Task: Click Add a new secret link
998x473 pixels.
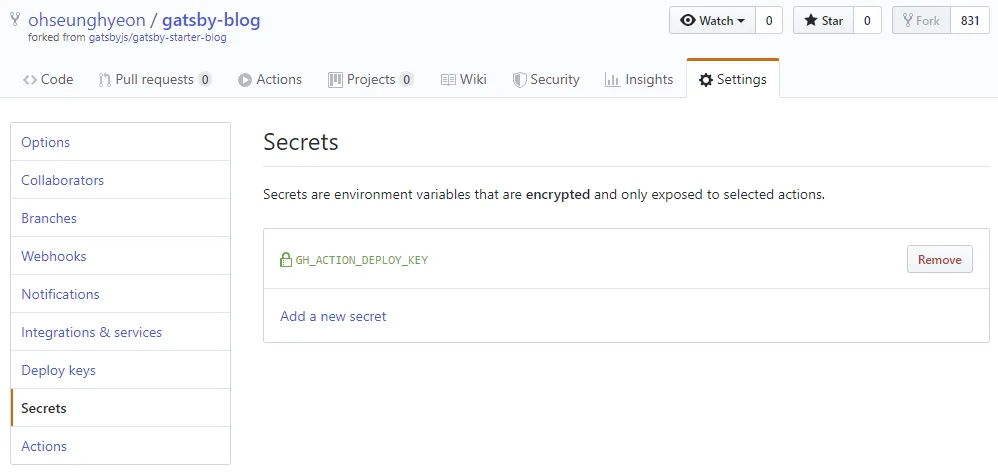Action: point(333,316)
